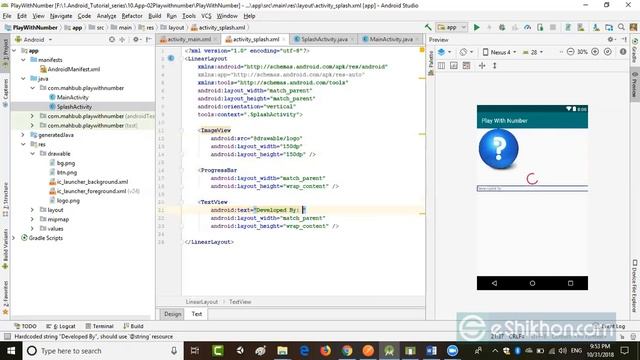
Task: Switch to SplashActivity.java tab
Action: 324,39
